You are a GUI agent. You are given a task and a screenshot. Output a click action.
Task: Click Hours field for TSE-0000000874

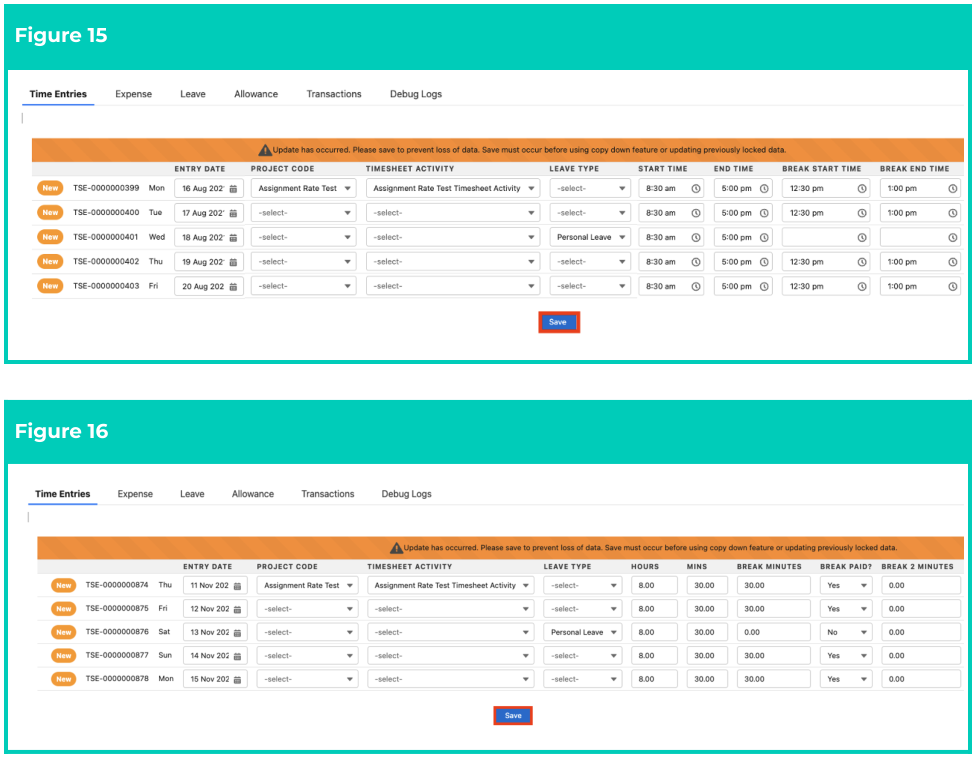pos(654,586)
